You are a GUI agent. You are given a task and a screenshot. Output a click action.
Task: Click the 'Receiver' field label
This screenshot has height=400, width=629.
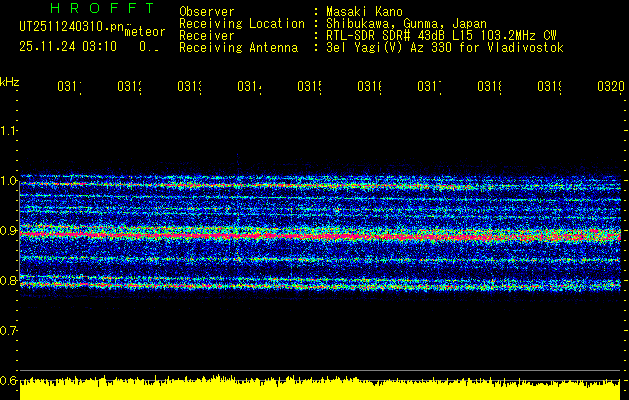tap(207, 36)
